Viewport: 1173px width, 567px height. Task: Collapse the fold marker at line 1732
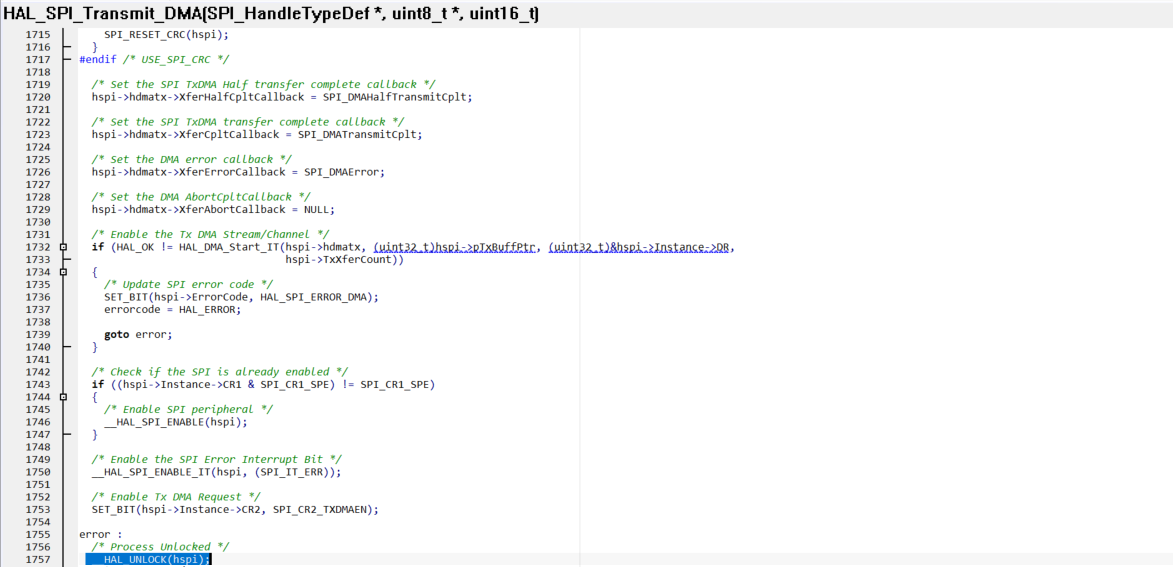[63, 247]
